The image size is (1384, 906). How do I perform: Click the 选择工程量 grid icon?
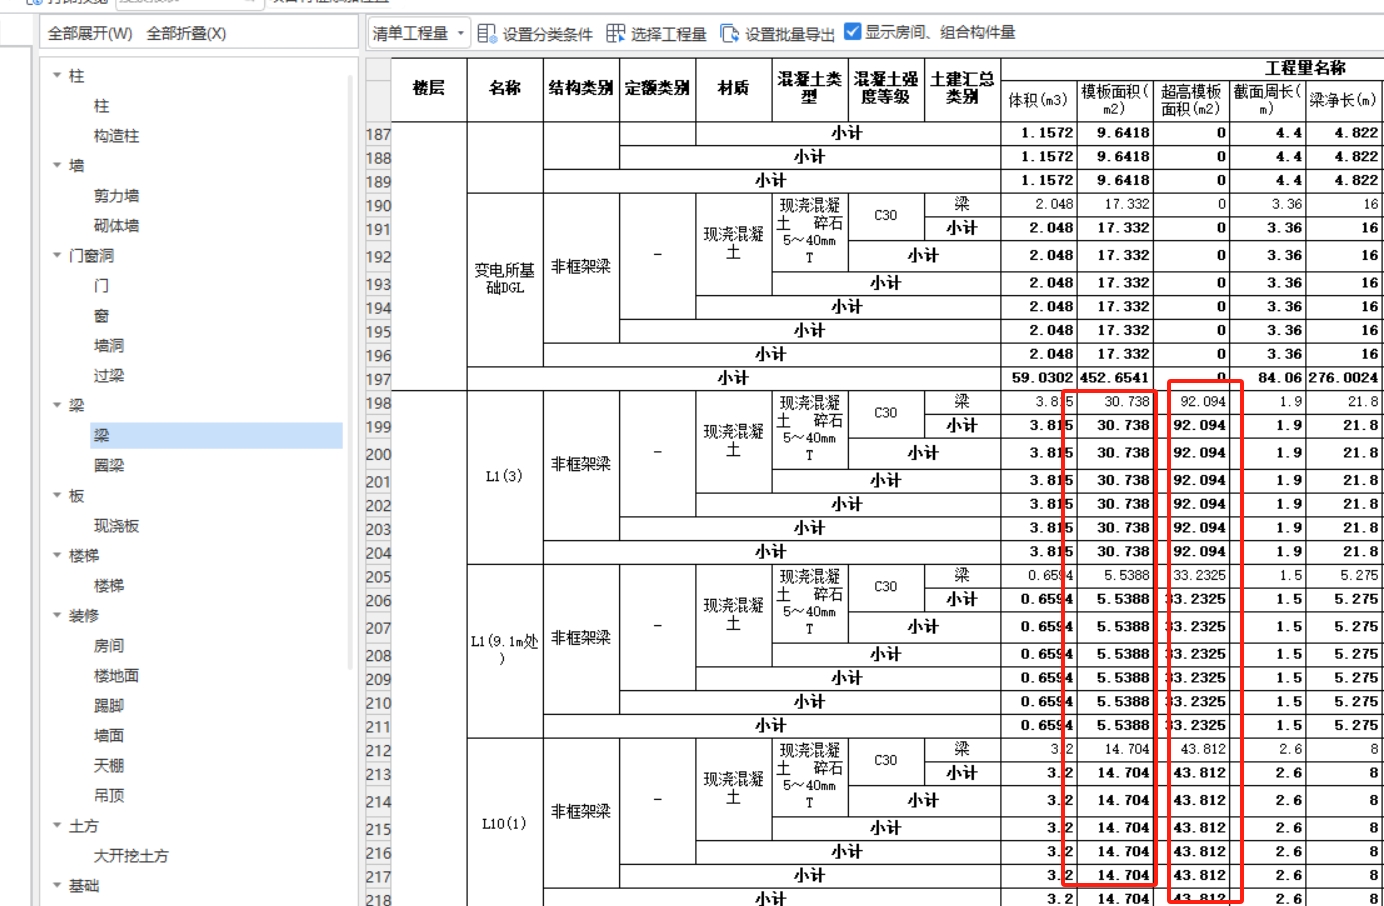click(x=615, y=33)
